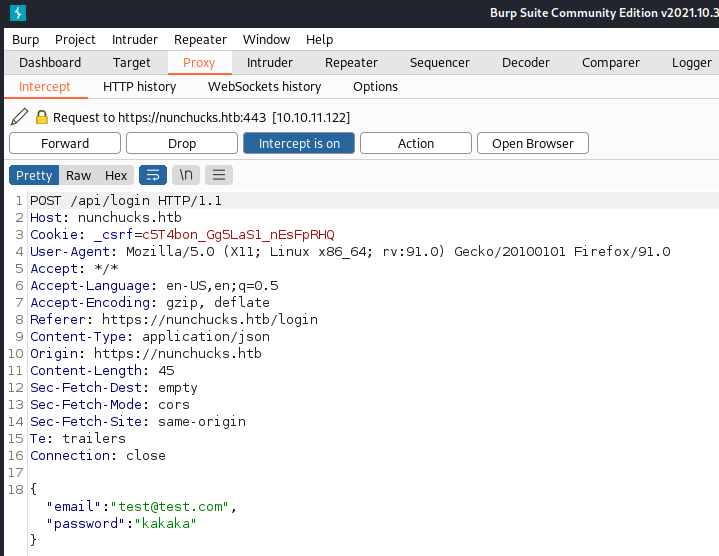Click the User-Agent header line

click(350, 252)
